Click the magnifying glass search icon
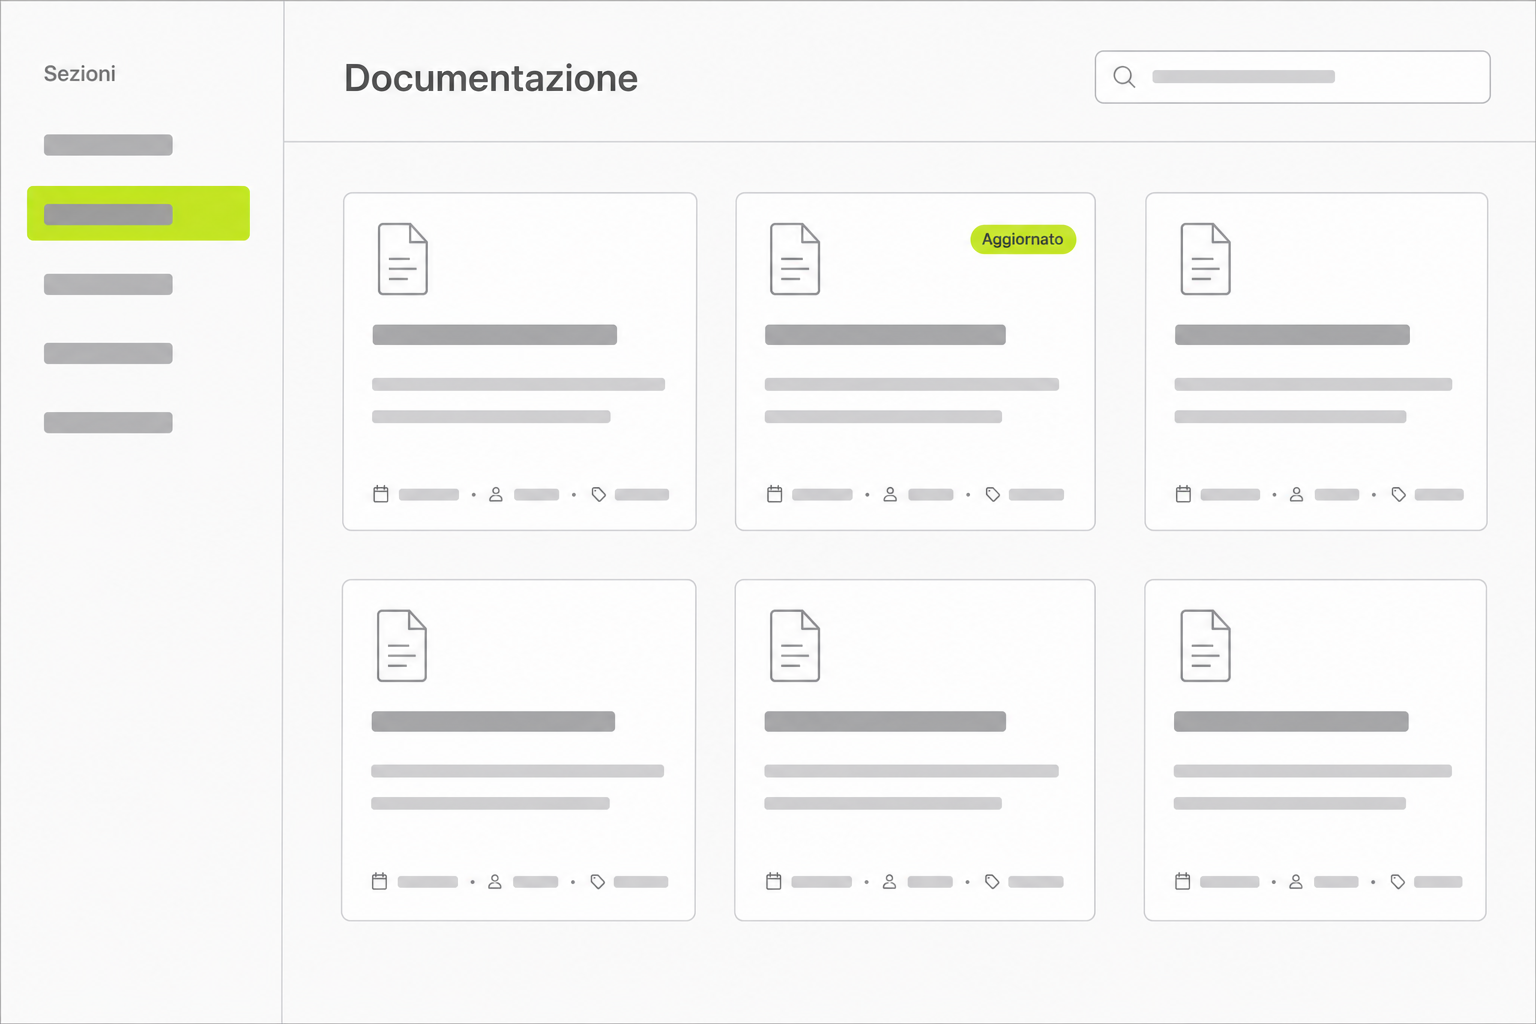1536x1024 pixels. pyautogui.click(x=1124, y=77)
